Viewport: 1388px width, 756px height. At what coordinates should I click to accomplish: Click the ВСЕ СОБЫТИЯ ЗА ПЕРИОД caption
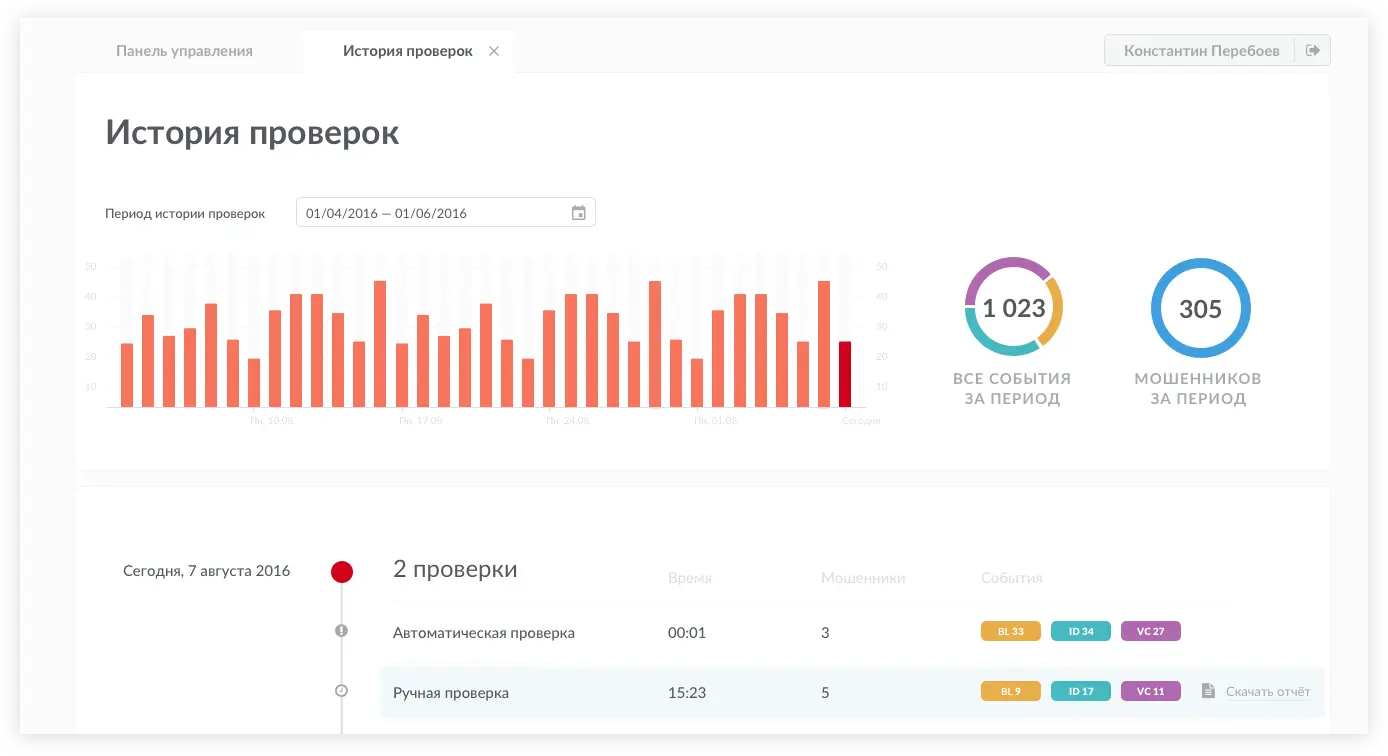click(x=1012, y=389)
